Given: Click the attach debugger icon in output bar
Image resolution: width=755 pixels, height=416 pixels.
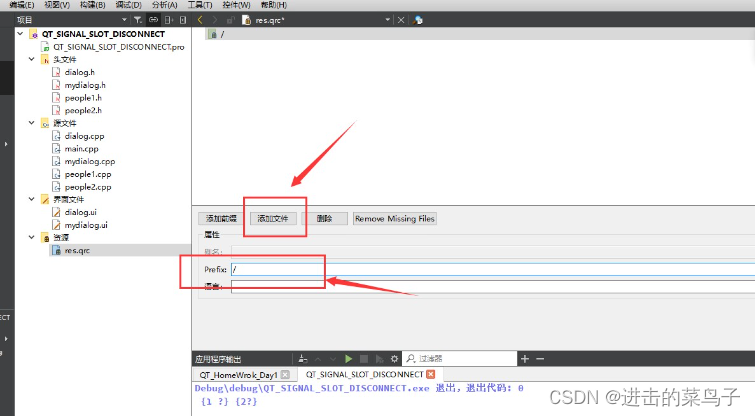Looking at the screenshot, I should [379, 359].
